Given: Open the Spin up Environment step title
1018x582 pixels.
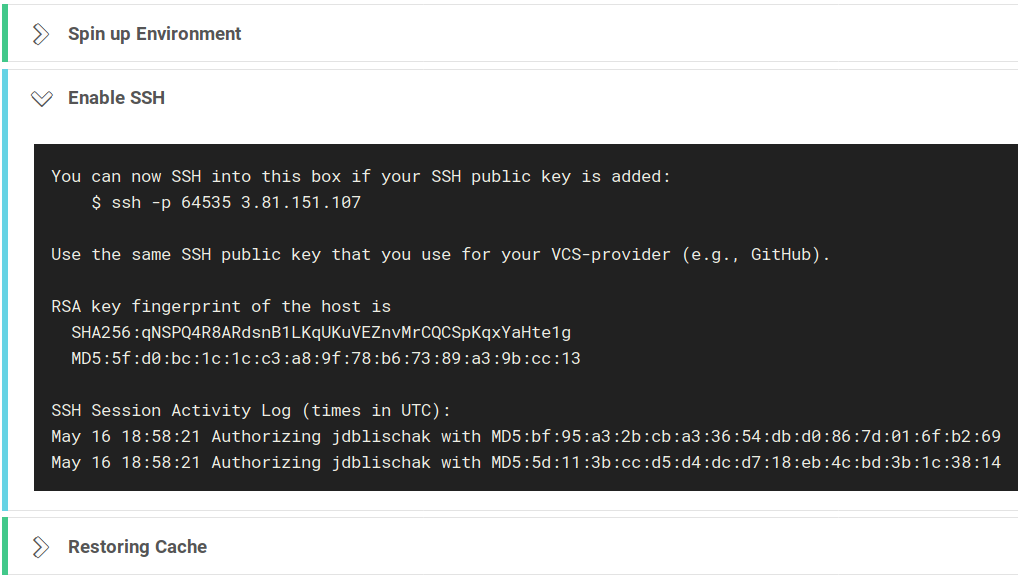Looking at the screenshot, I should tap(155, 34).
